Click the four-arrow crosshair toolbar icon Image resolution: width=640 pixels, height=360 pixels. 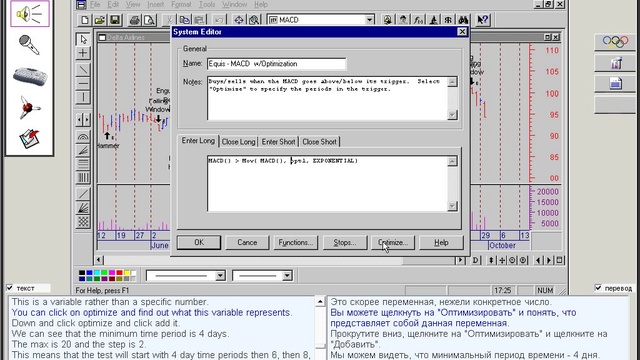tap(239, 20)
